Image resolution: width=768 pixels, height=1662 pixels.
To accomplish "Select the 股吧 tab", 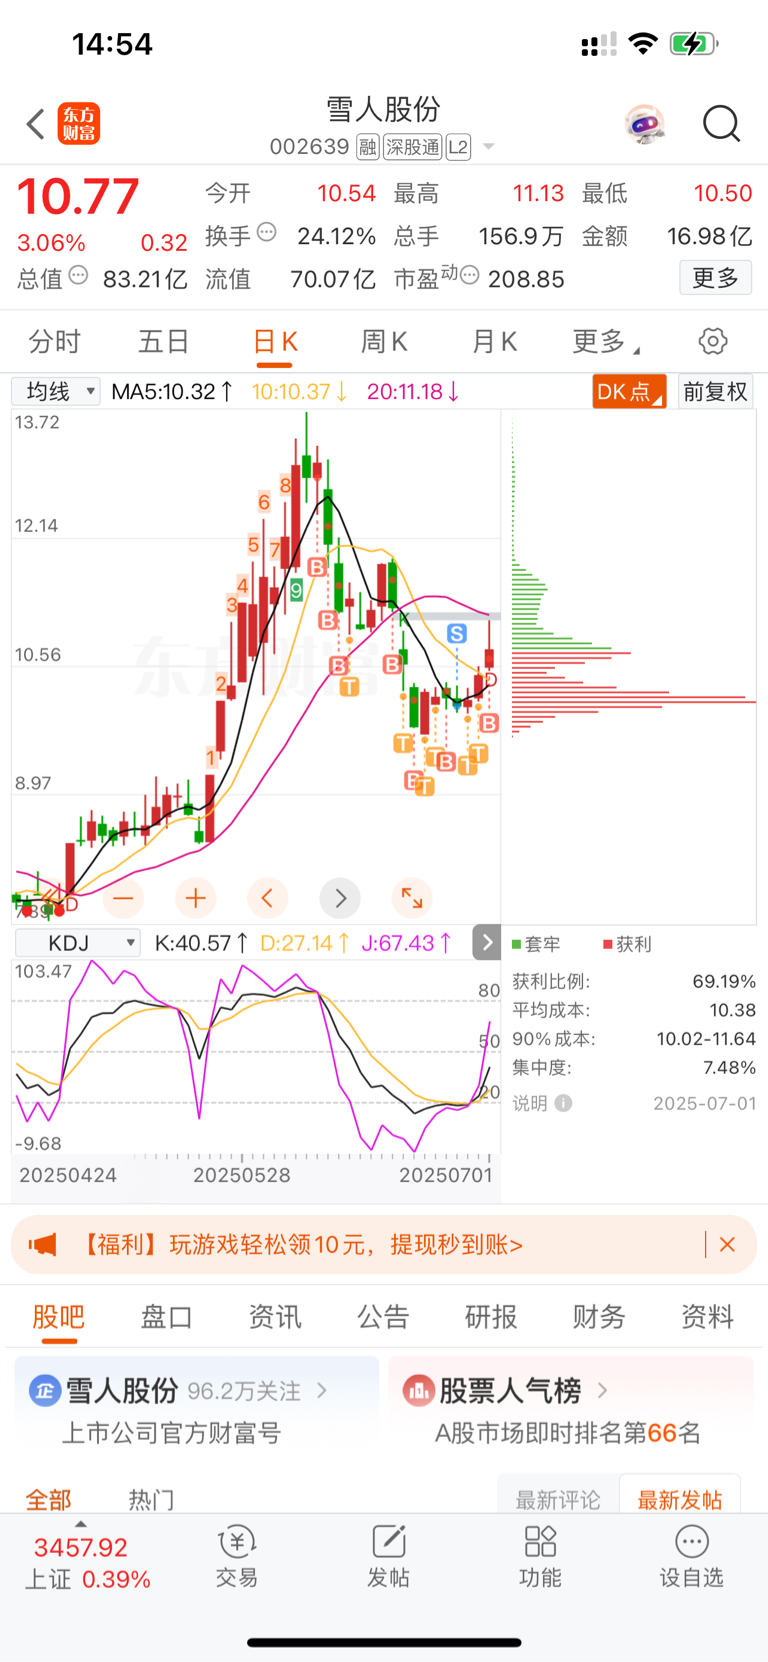I will tap(59, 1317).
